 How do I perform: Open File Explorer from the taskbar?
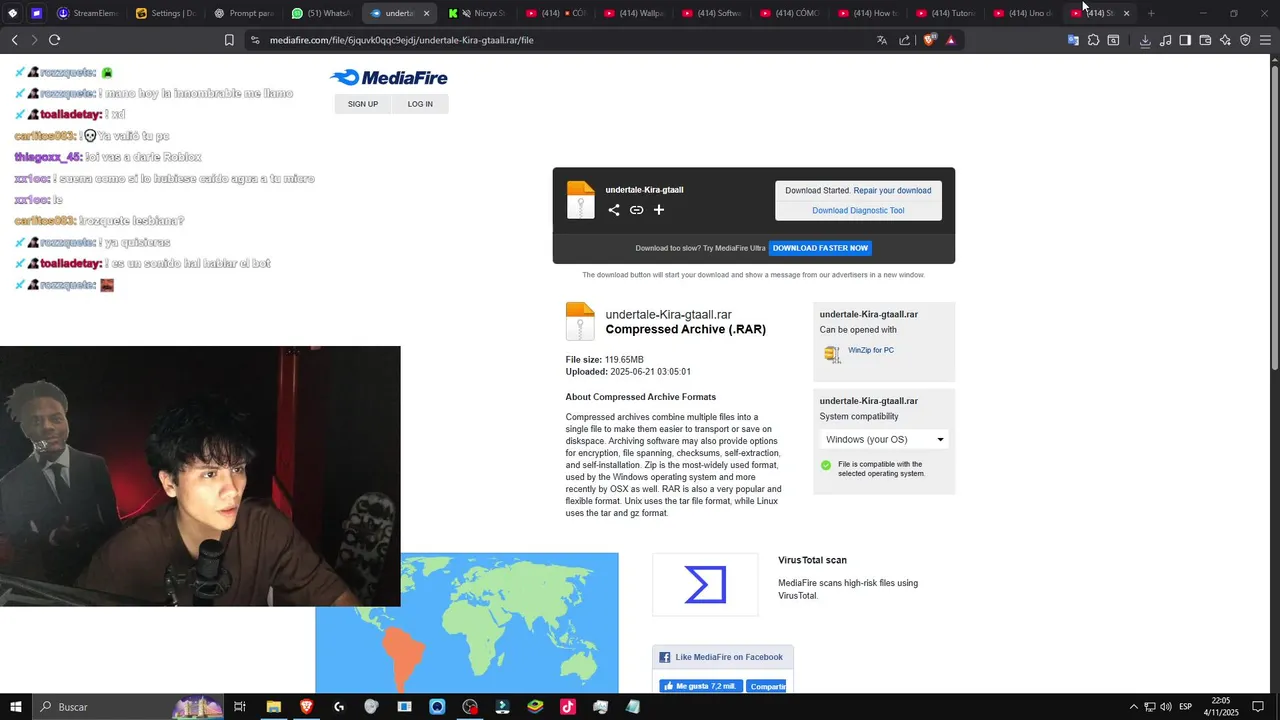coord(273,707)
